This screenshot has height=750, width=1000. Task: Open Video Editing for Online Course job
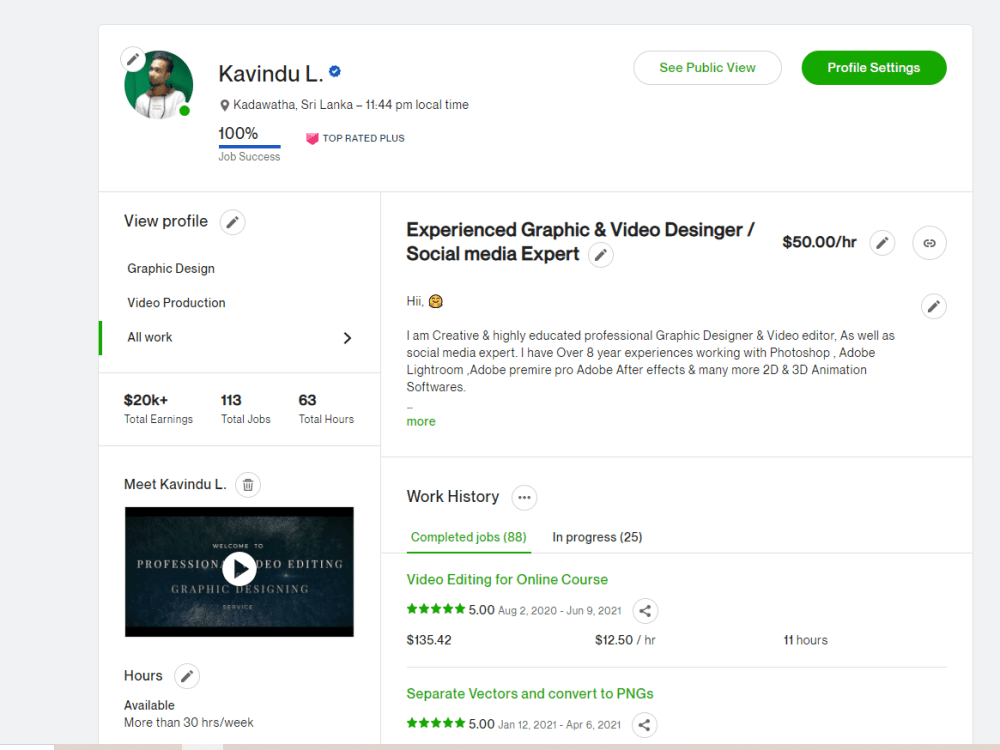pyautogui.click(x=507, y=579)
